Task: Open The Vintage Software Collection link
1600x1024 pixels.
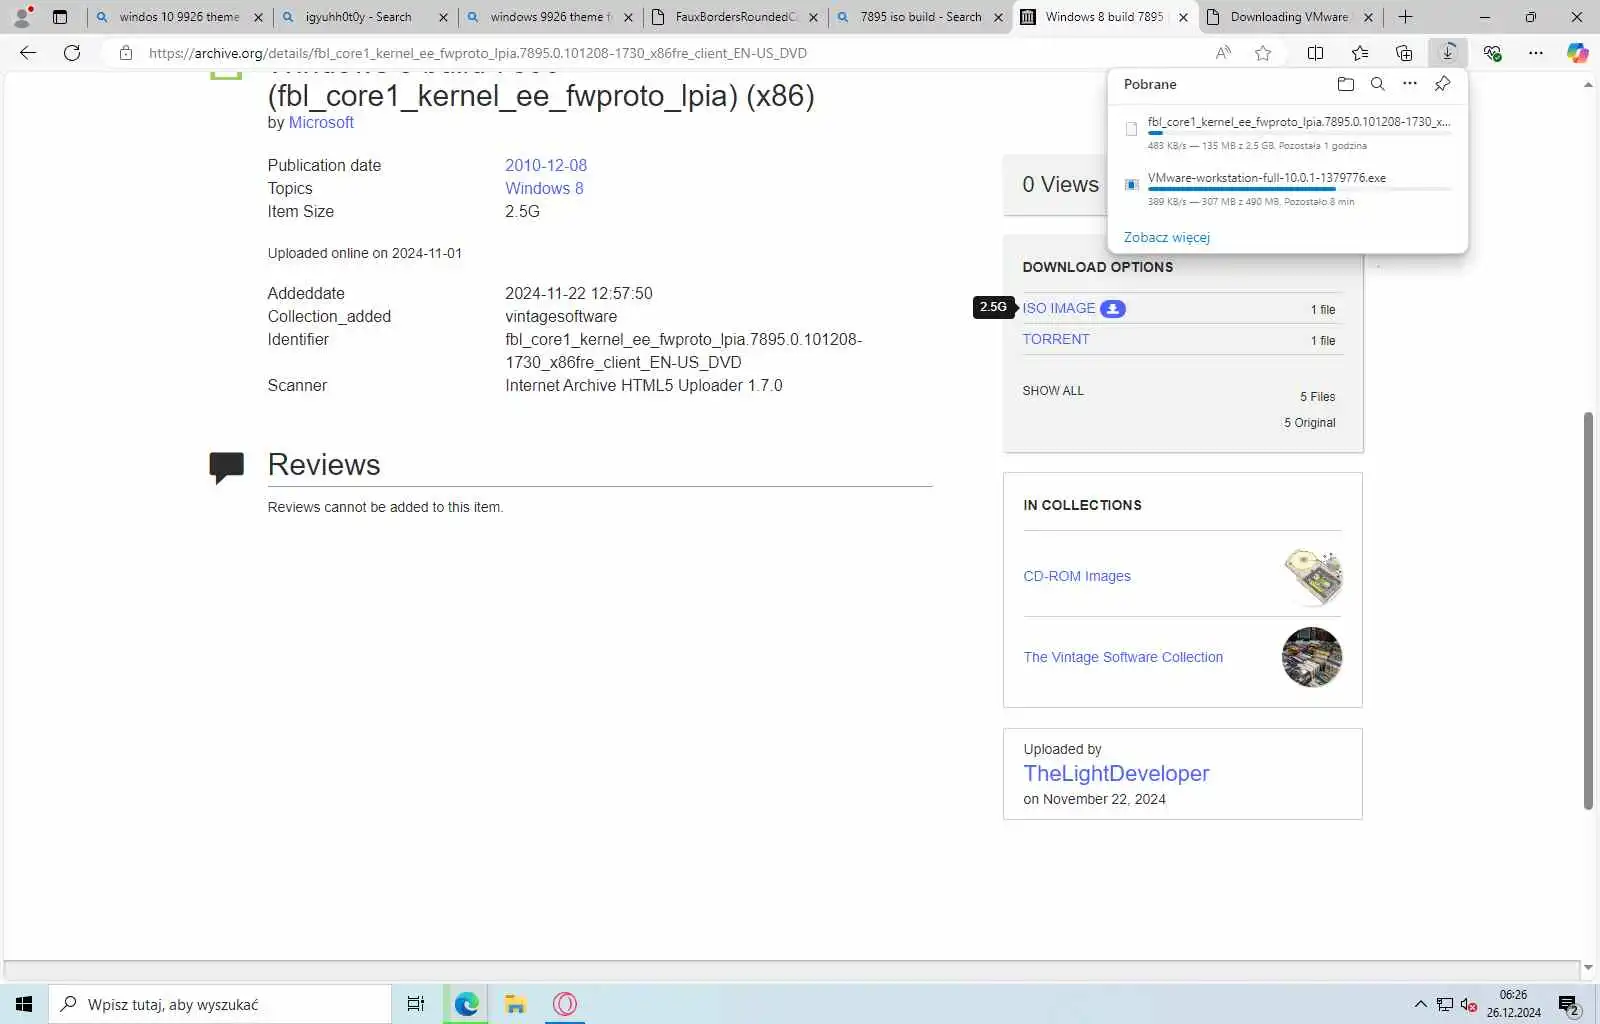Action: [1123, 657]
